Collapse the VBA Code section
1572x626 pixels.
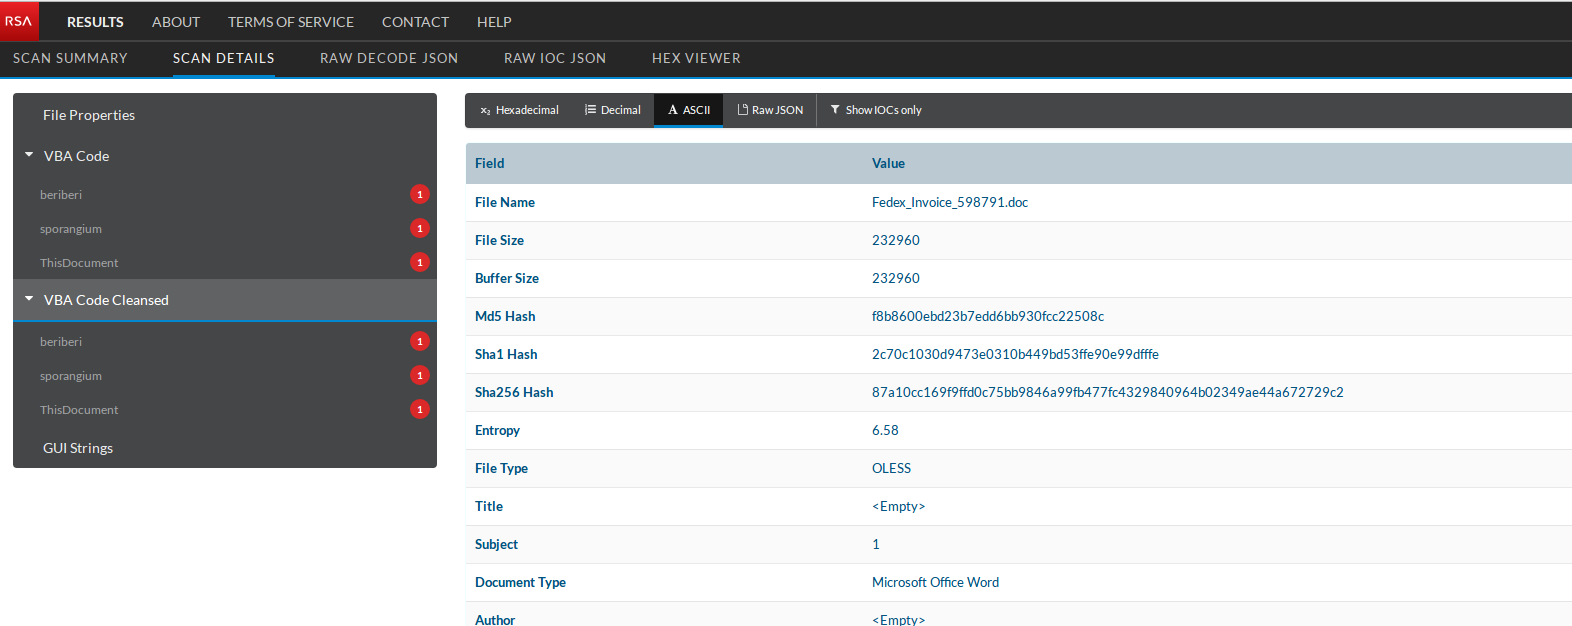click(30, 156)
